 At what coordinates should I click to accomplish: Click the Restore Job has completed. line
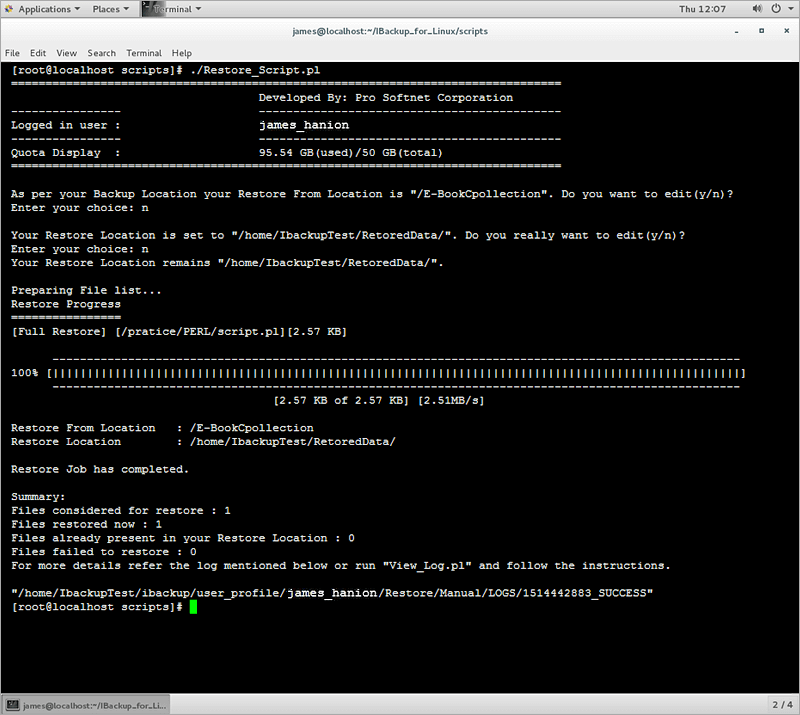pos(100,469)
